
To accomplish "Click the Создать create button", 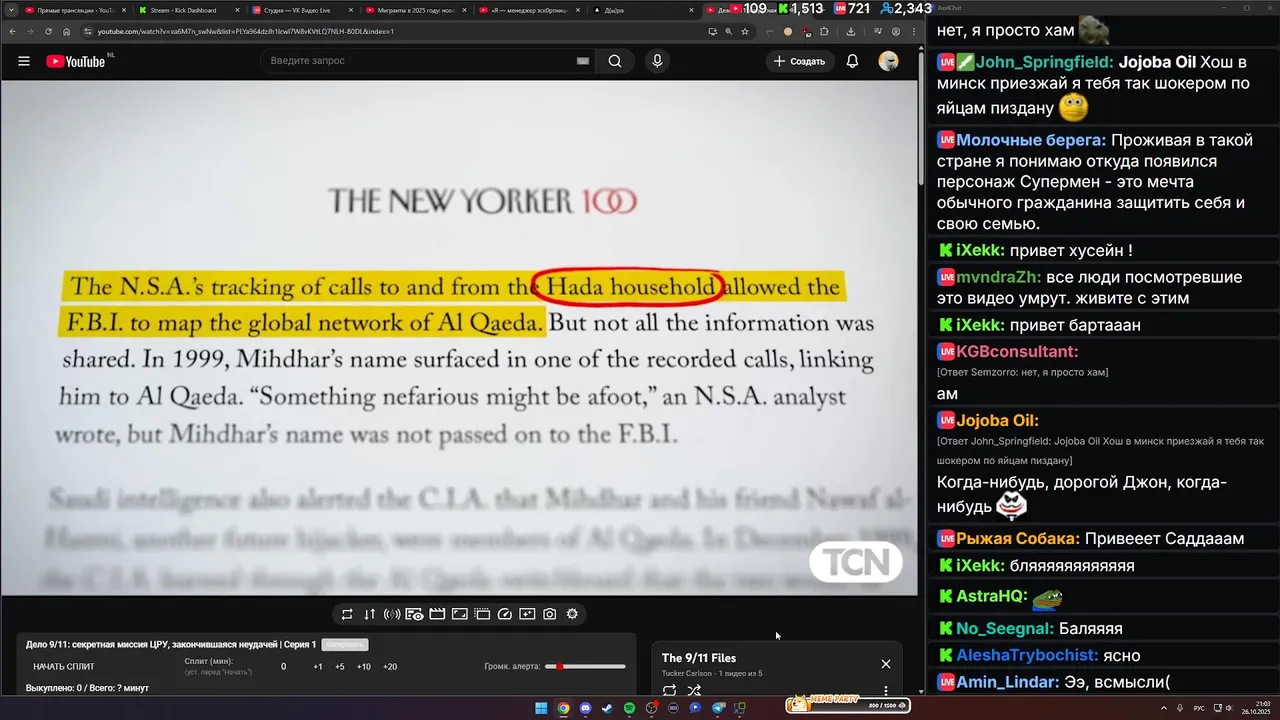I will tap(800, 61).
